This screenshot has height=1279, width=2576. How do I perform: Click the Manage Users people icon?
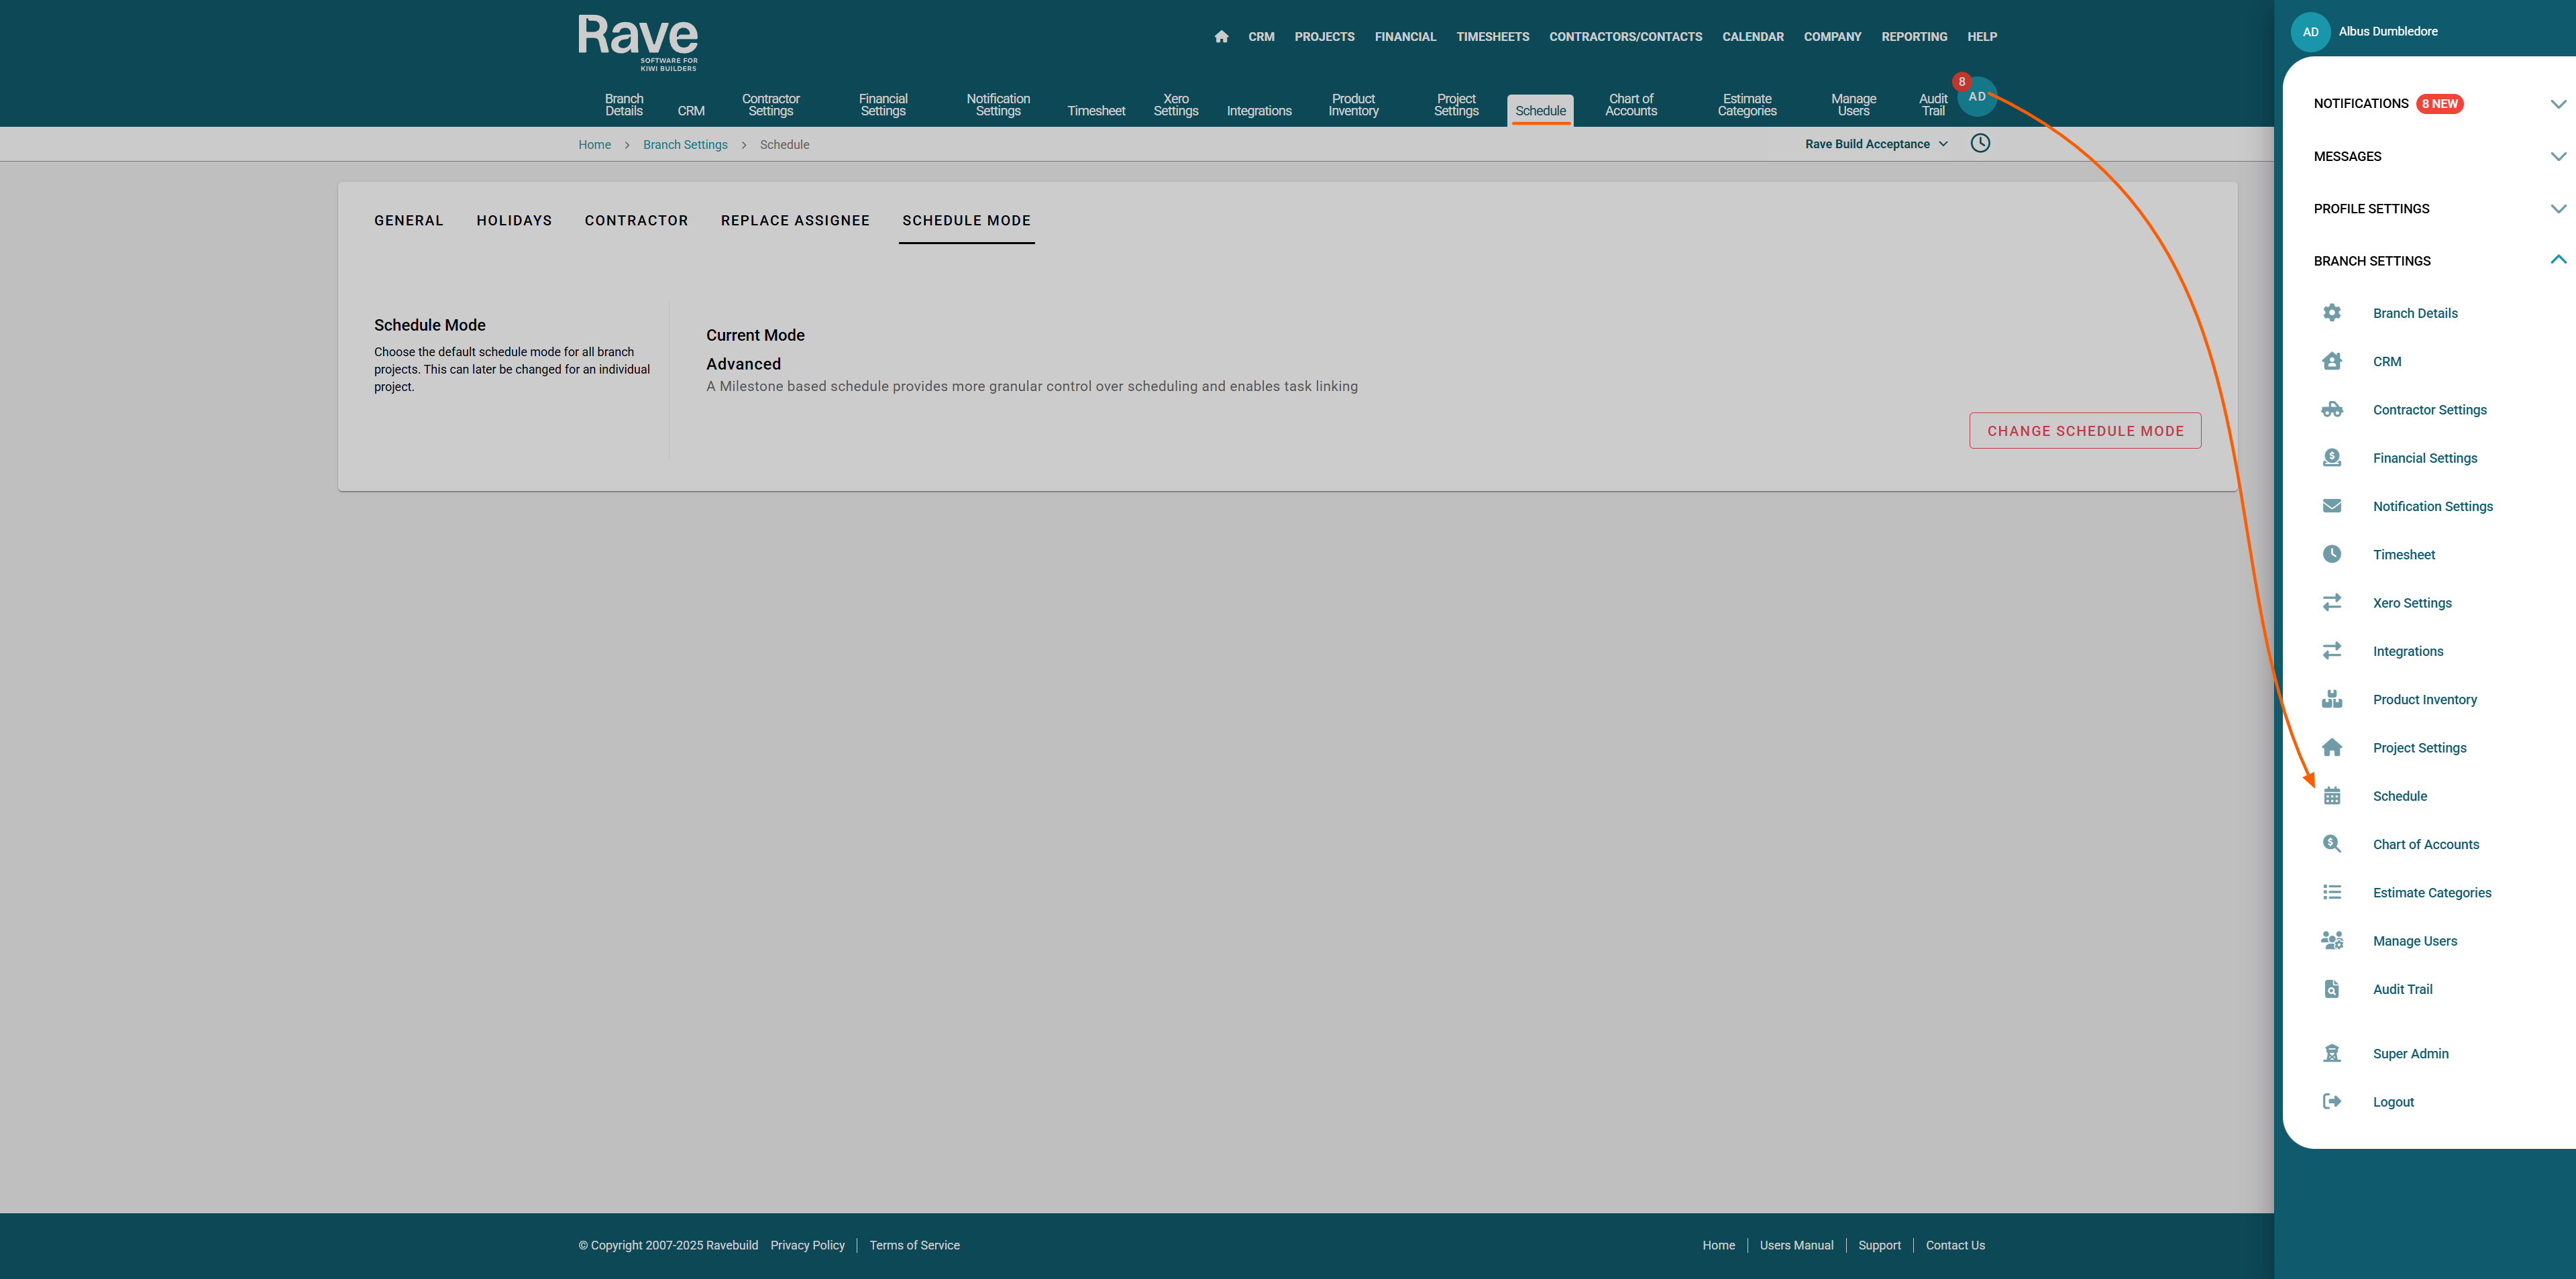coord(2332,941)
